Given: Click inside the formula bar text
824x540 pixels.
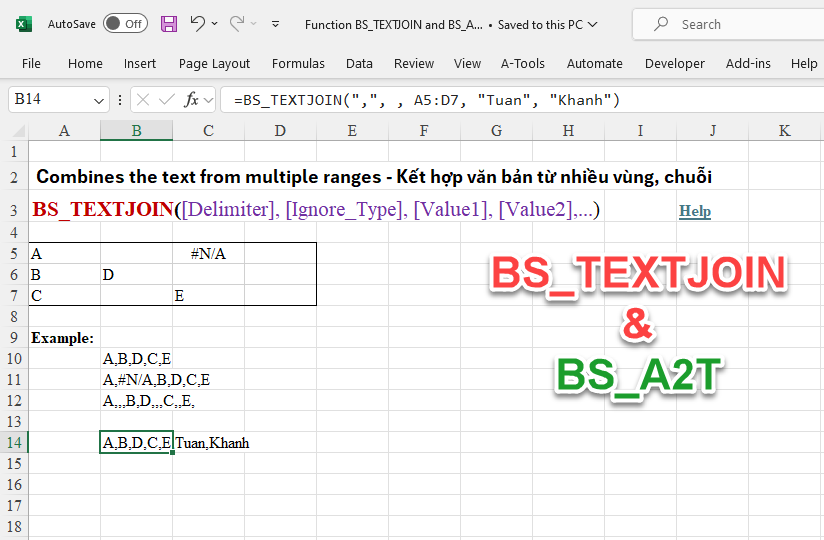Looking at the screenshot, I should (x=500, y=100).
